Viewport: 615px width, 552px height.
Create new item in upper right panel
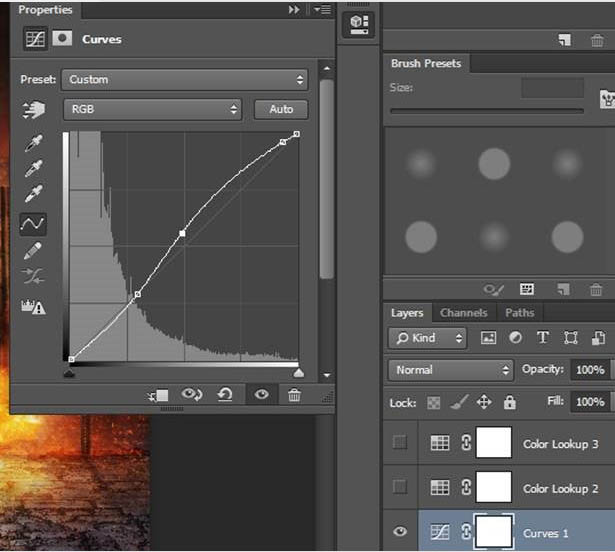pyautogui.click(x=565, y=40)
